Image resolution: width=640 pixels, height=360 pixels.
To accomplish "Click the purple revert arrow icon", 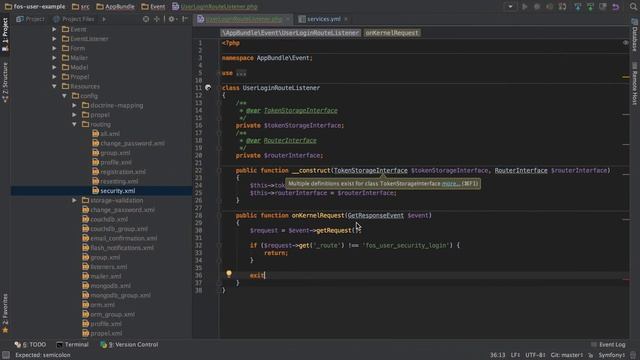I will tap(616, 7).
